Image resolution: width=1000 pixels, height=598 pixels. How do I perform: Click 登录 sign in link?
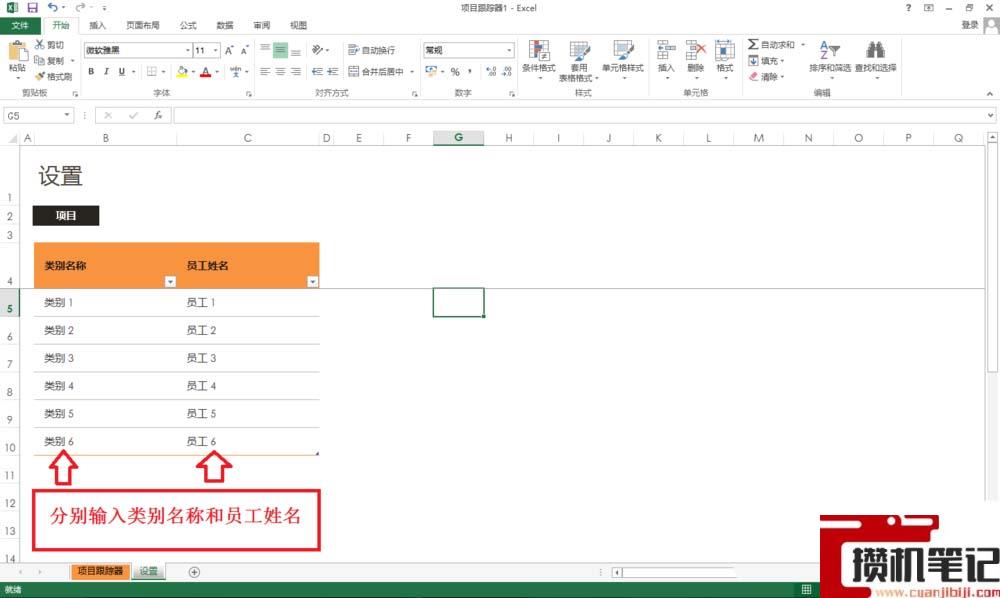(x=970, y=25)
